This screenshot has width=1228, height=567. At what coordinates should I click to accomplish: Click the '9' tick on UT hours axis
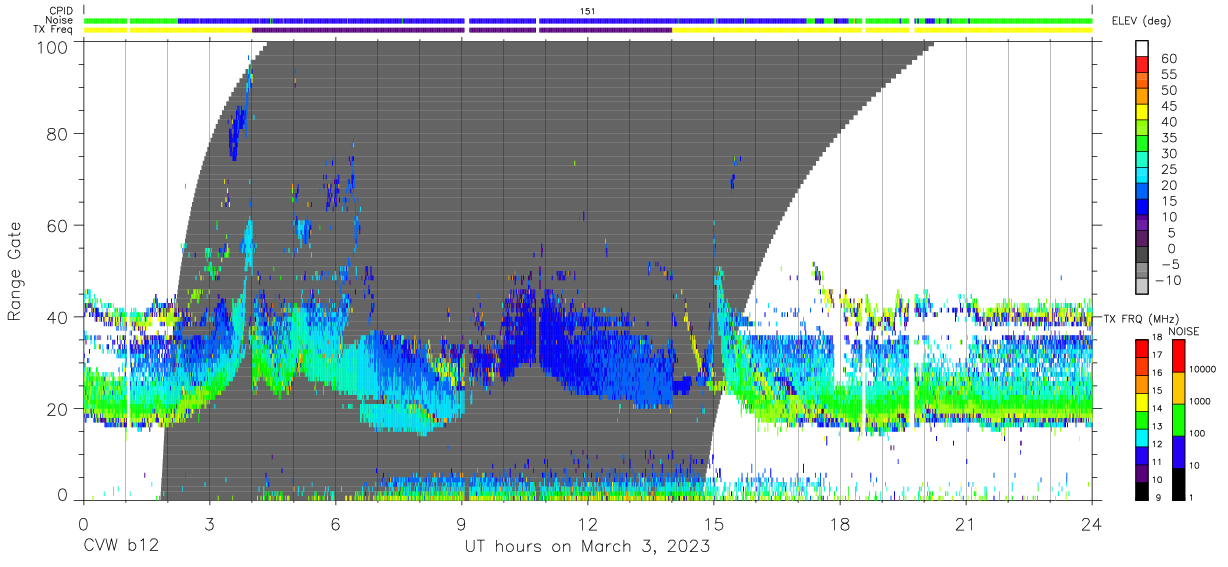(x=462, y=522)
